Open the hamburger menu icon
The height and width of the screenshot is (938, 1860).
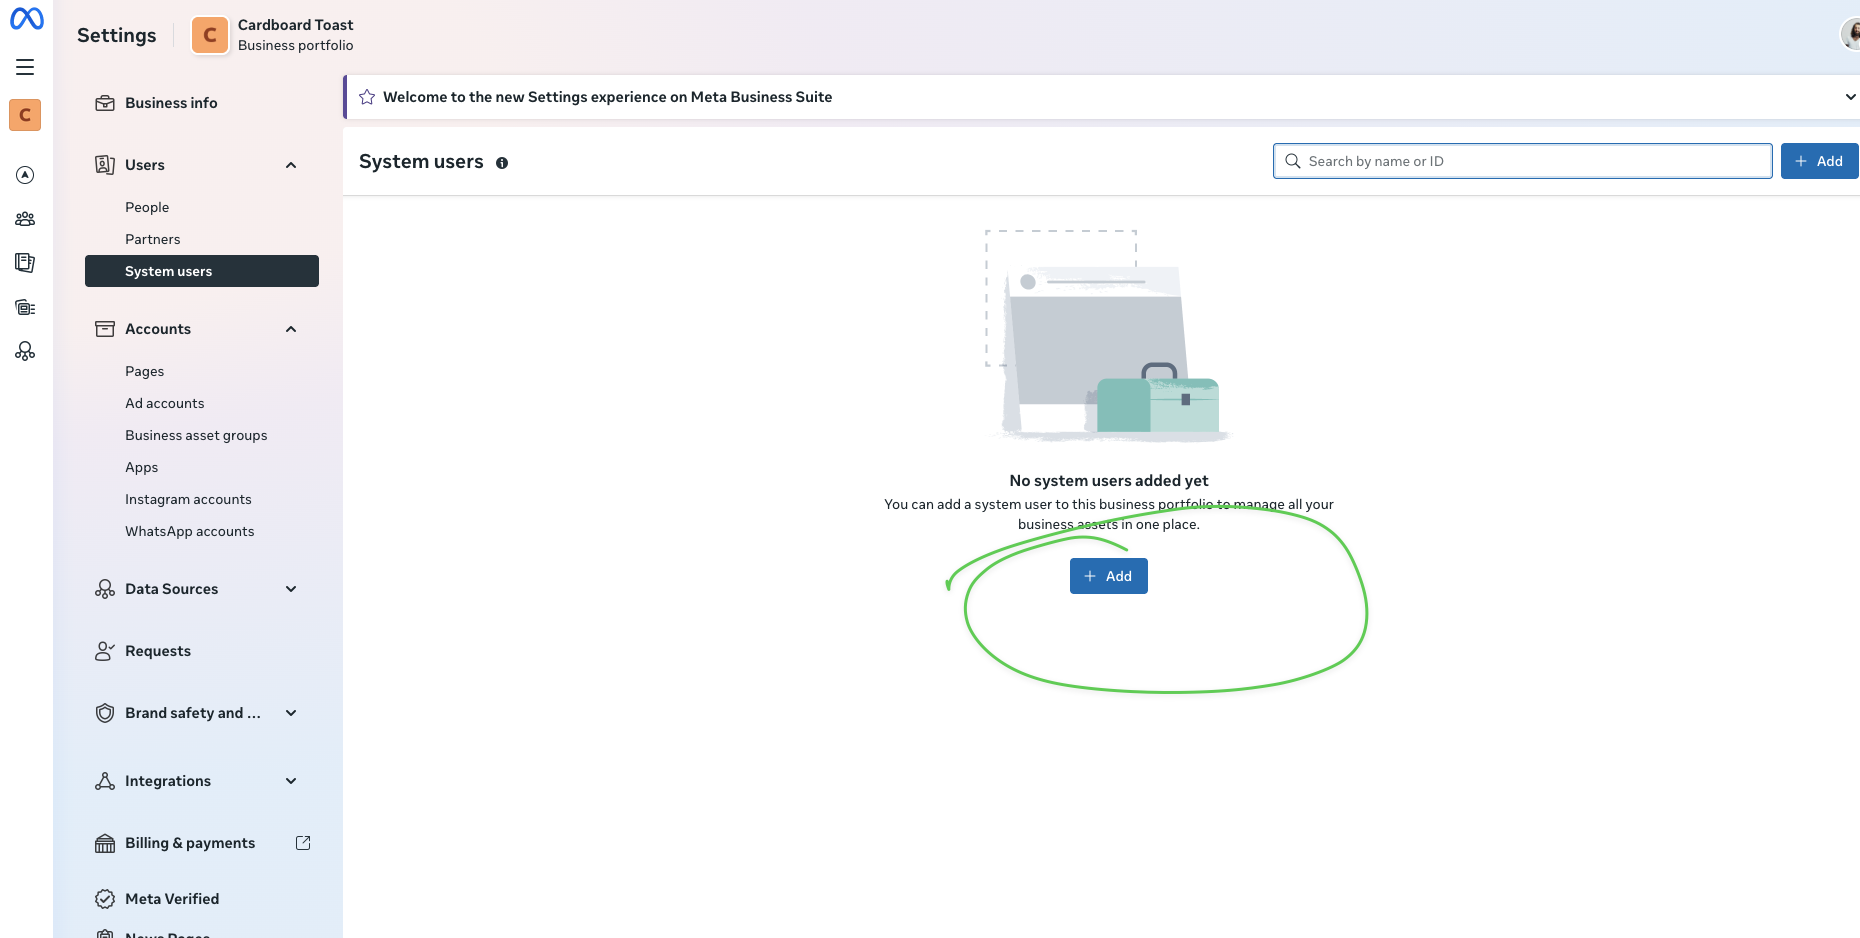point(25,66)
